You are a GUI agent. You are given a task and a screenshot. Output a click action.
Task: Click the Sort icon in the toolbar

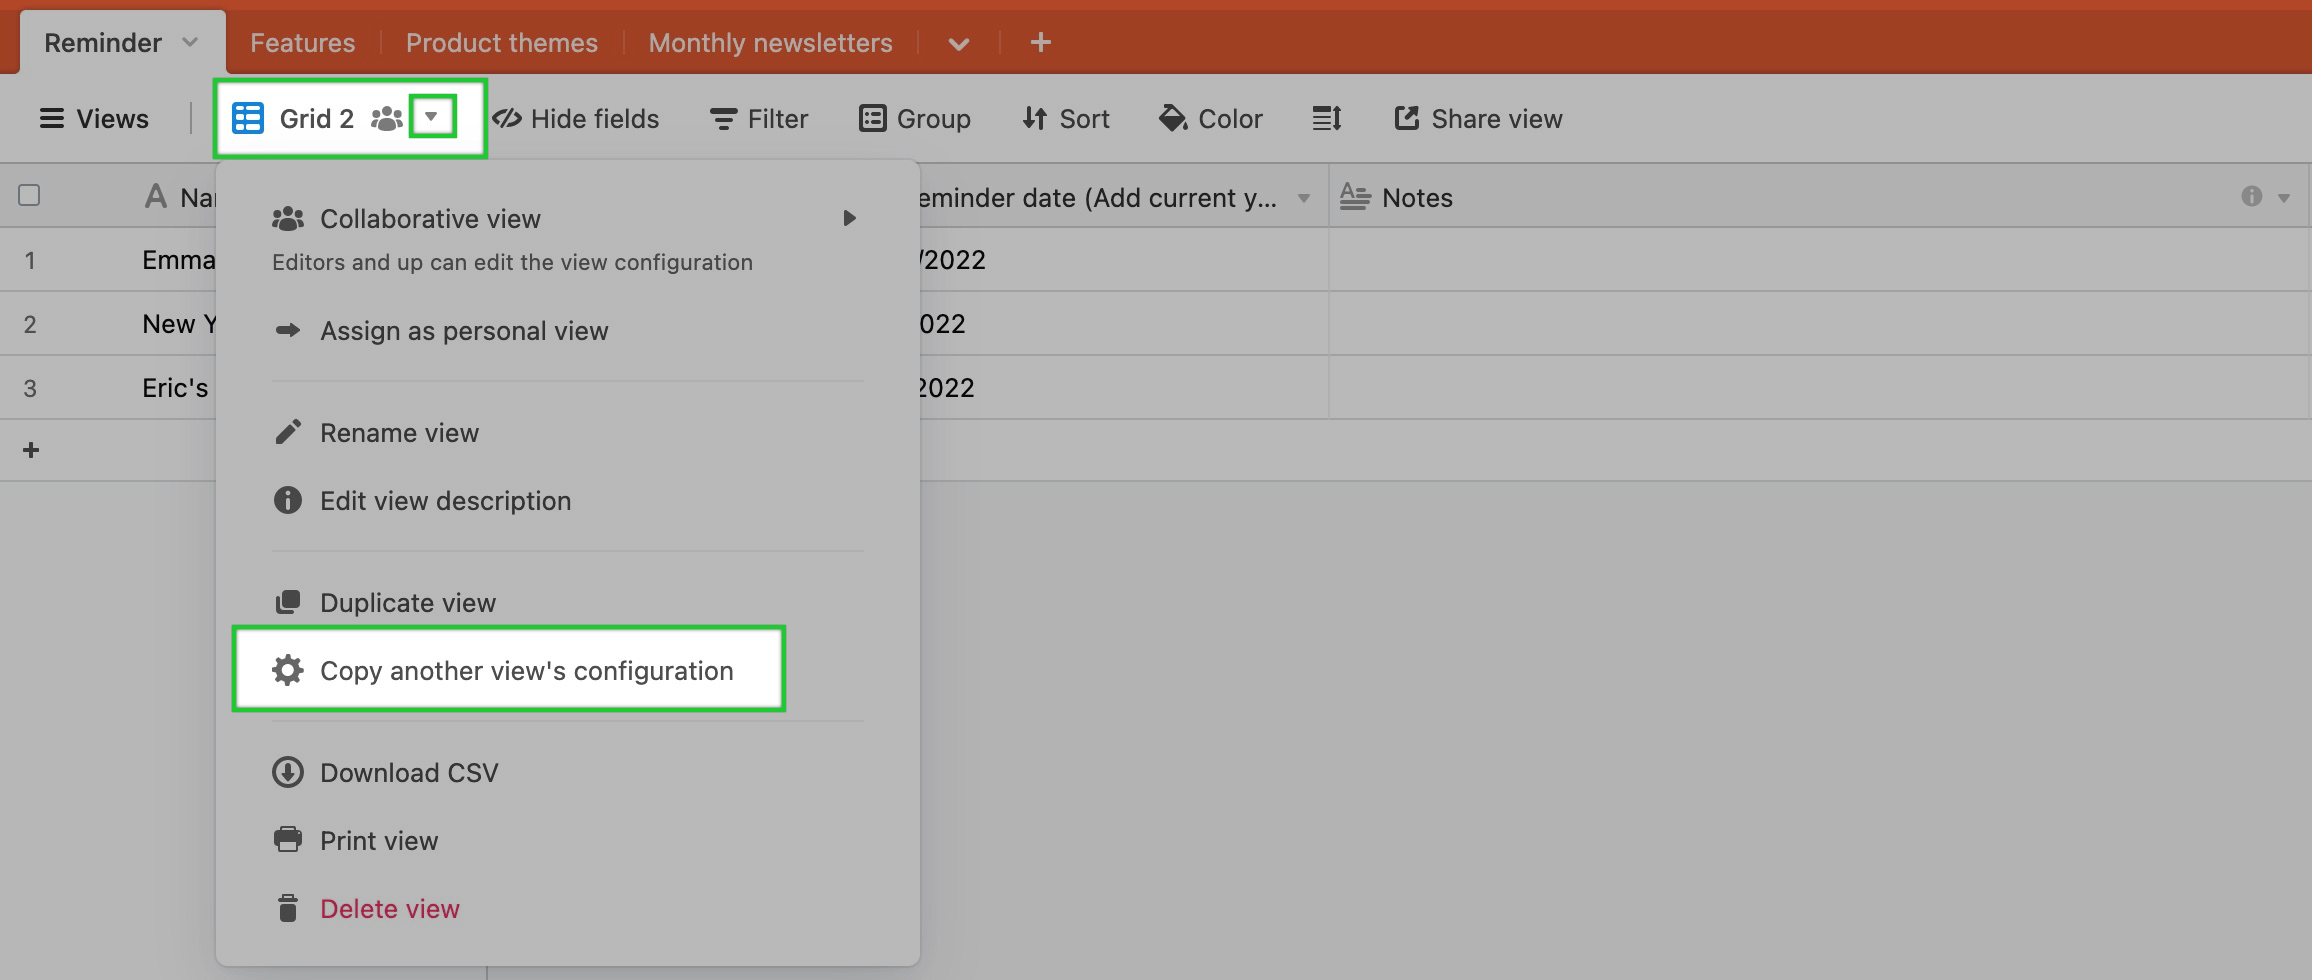click(1035, 118)
